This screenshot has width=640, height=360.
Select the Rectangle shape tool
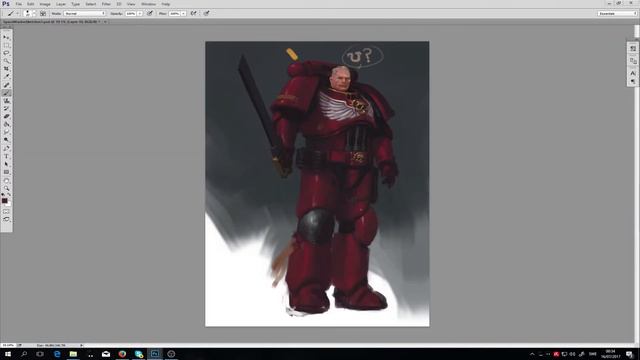(6, 172)
